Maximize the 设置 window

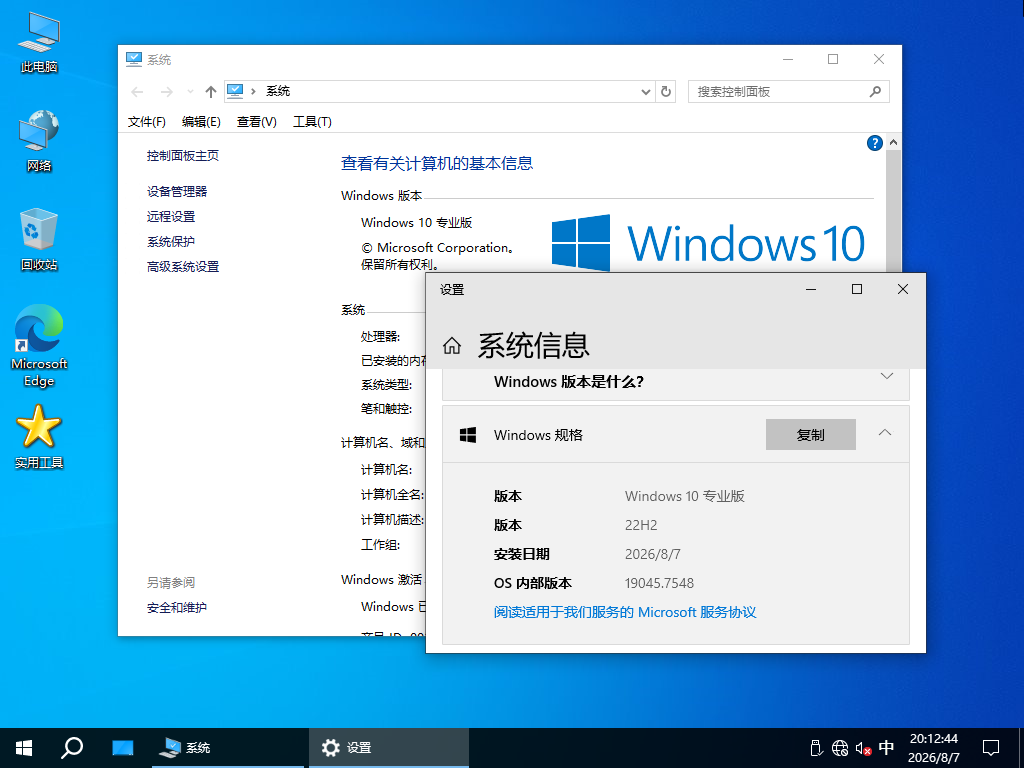tap(857, 289)
